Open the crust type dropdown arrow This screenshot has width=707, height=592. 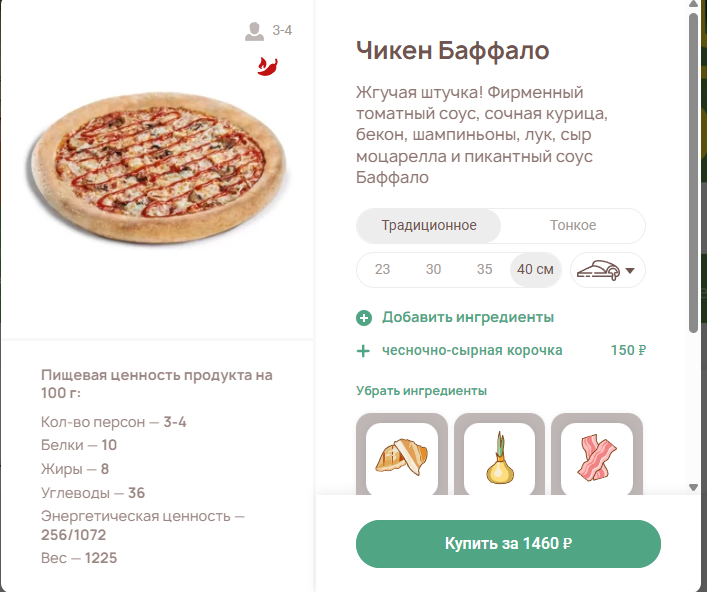630,270
